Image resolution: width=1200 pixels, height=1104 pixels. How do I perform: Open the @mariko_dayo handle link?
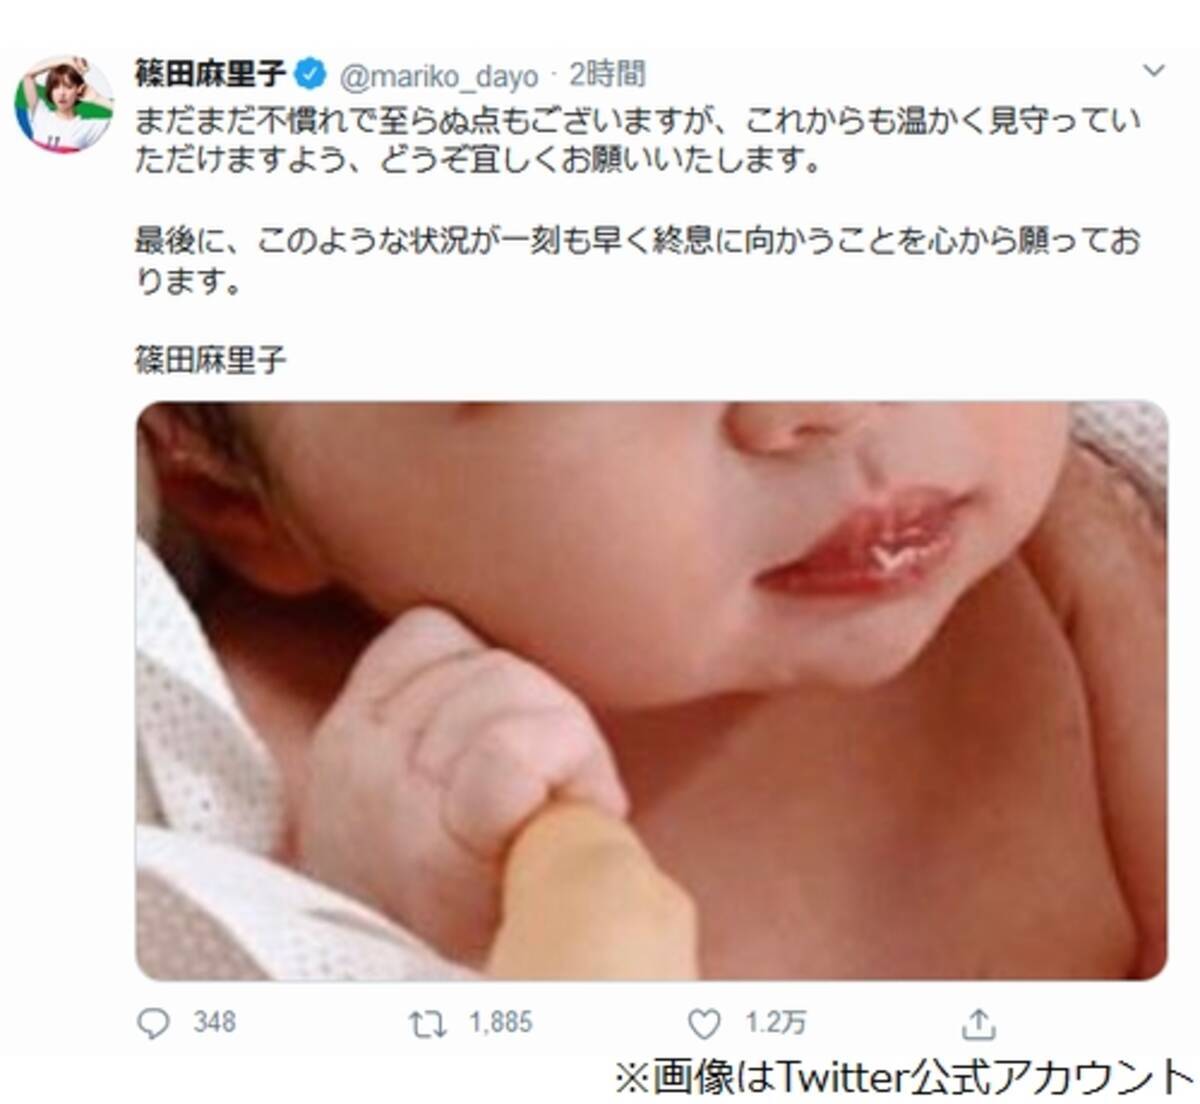click(x=439, y=76)
